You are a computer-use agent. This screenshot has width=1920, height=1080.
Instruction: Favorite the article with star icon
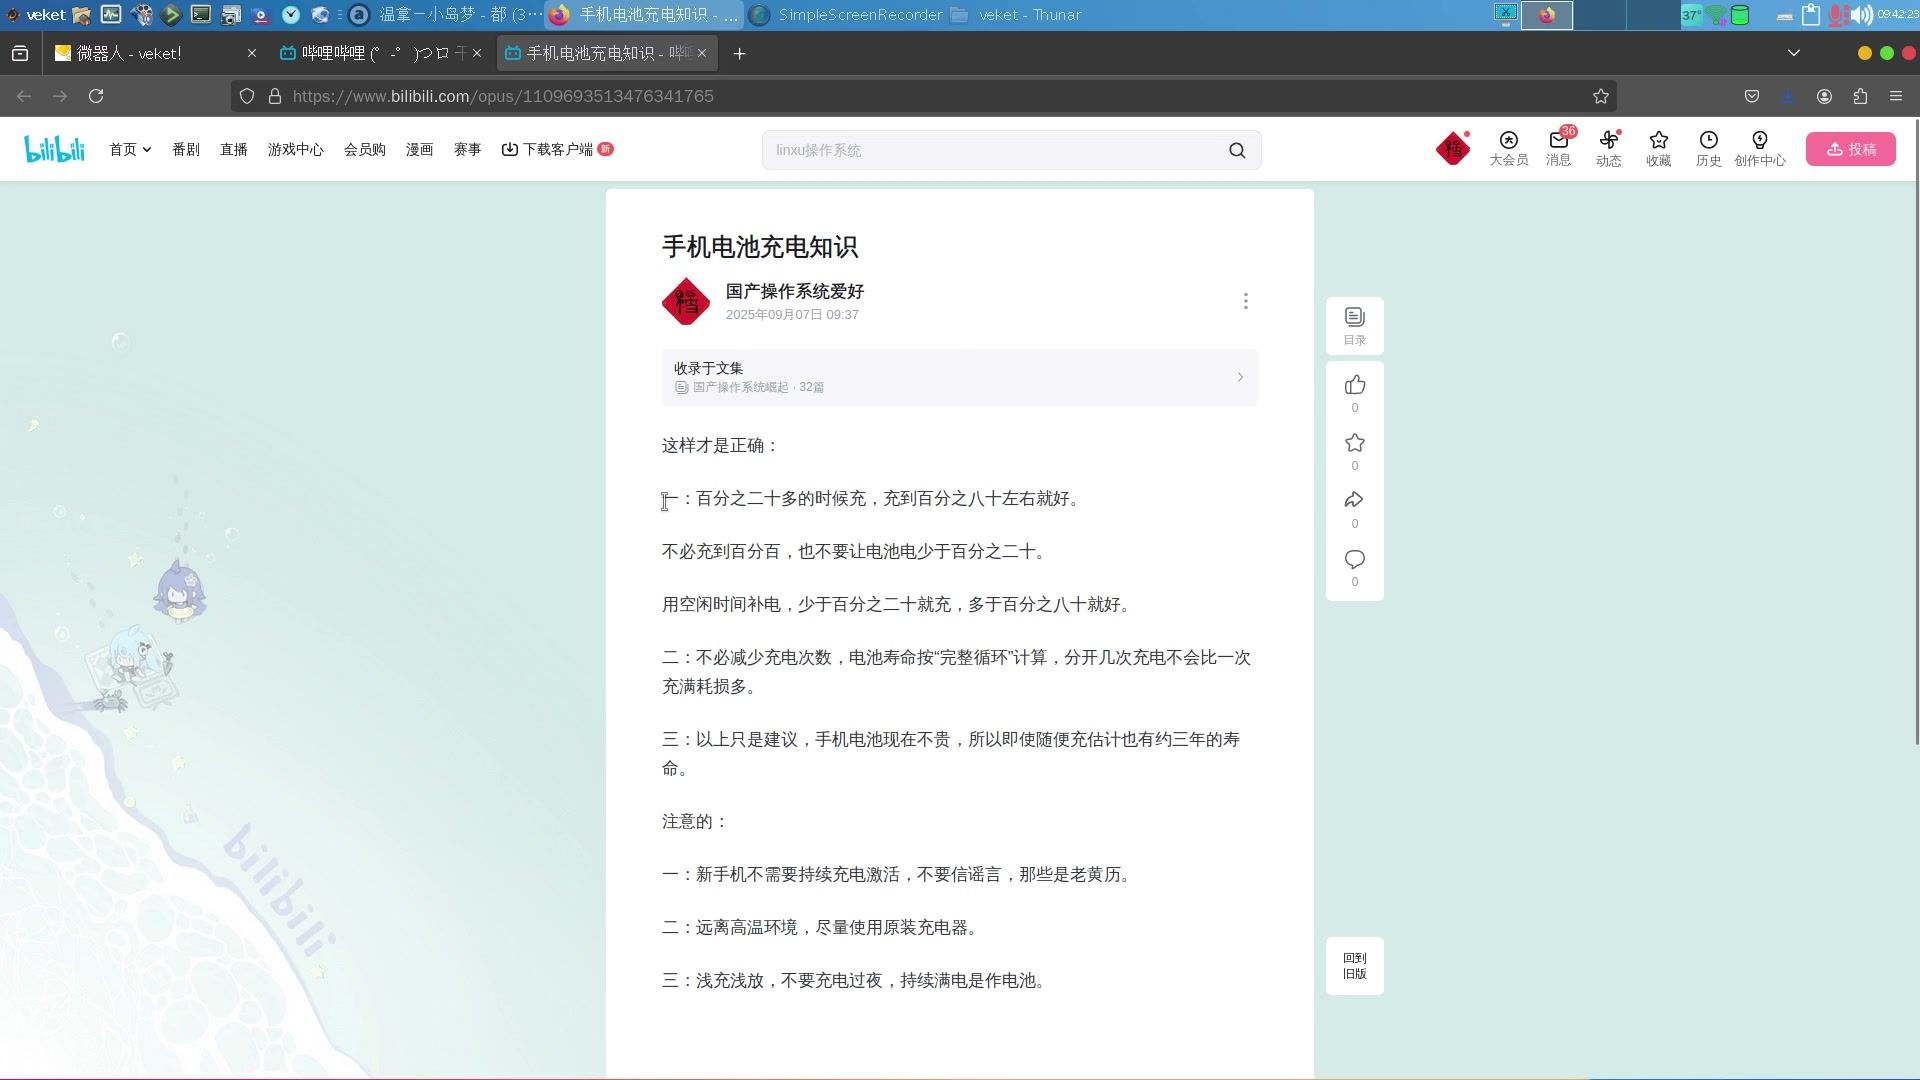tap(1354, 443)
